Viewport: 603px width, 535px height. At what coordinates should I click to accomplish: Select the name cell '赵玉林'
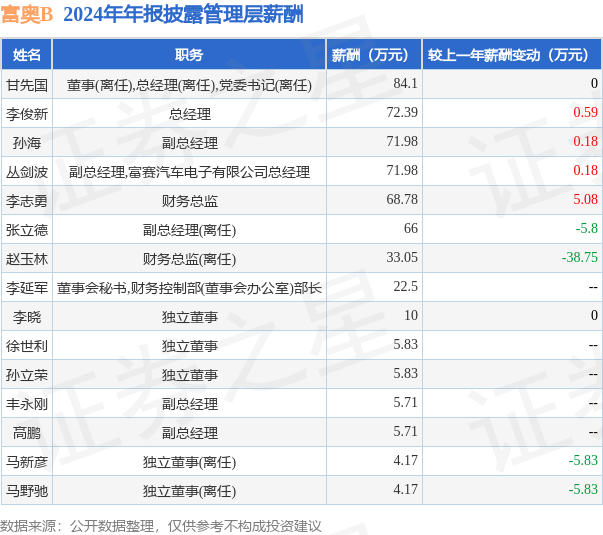click(27, 258)
